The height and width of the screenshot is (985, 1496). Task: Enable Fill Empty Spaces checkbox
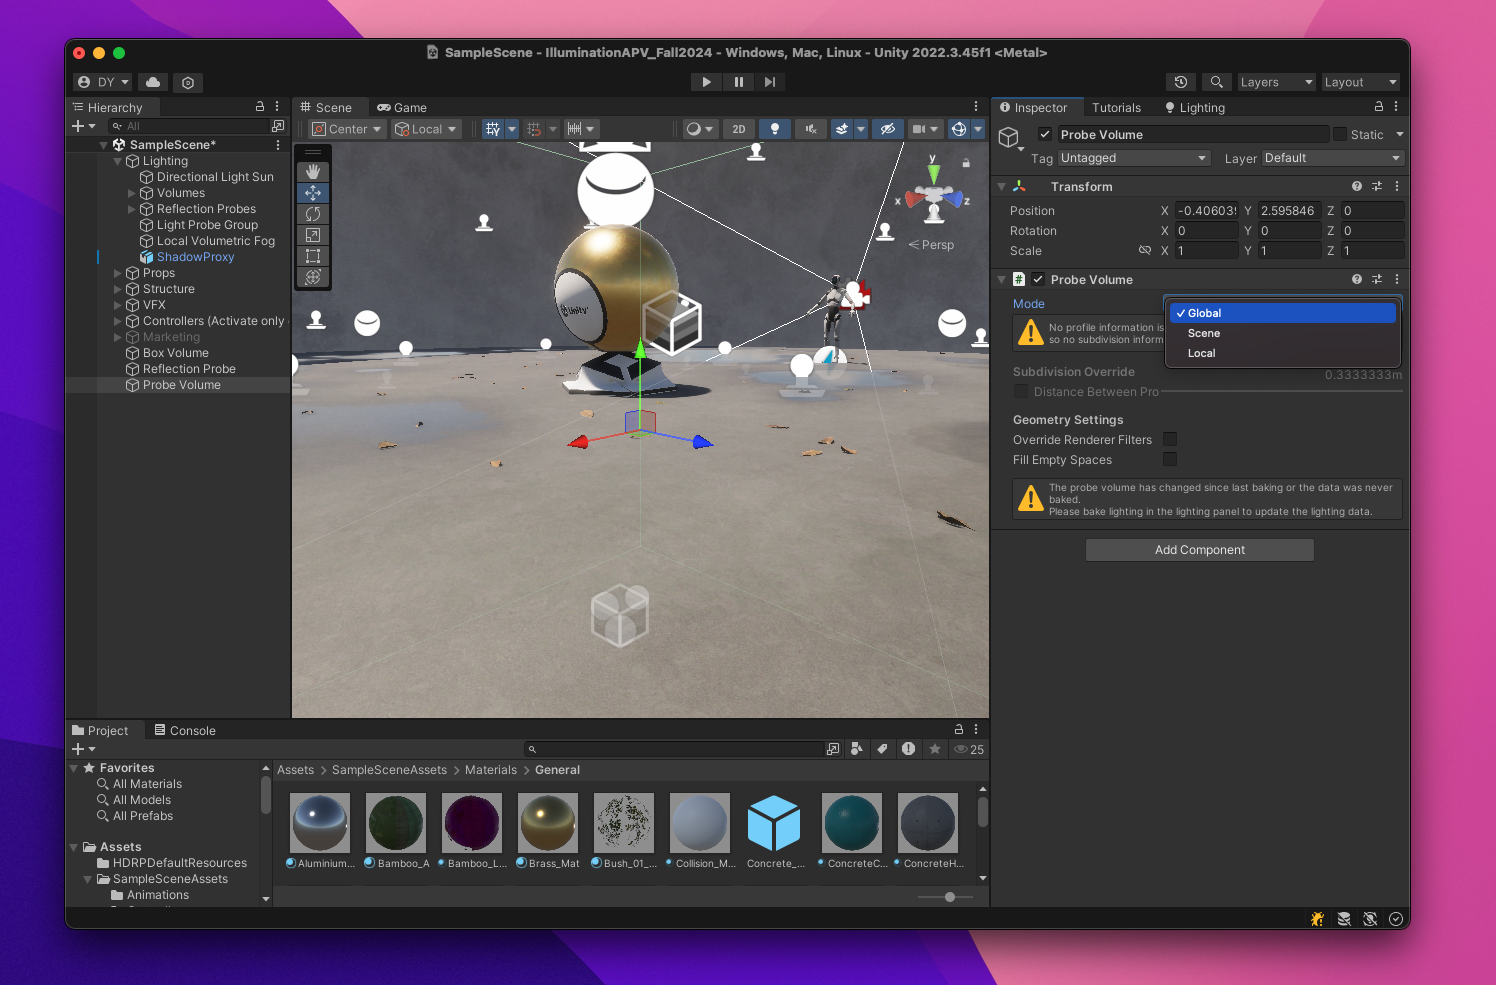point(1170,459)
